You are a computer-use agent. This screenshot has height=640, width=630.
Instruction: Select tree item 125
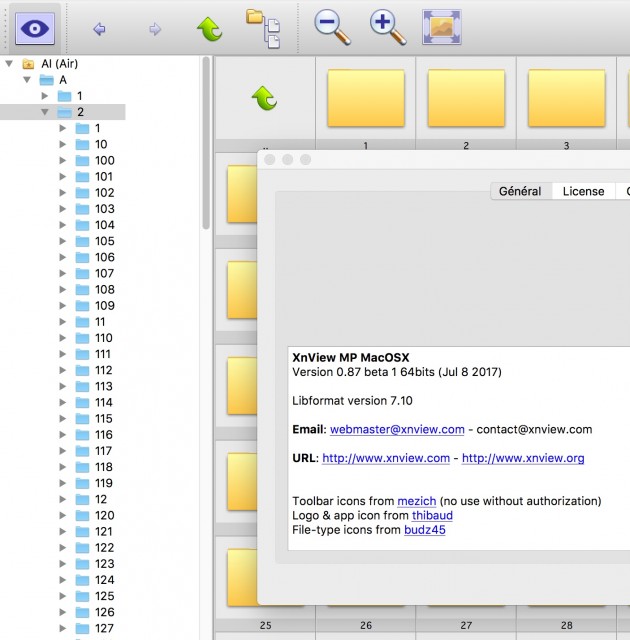[x=104, y=596]
